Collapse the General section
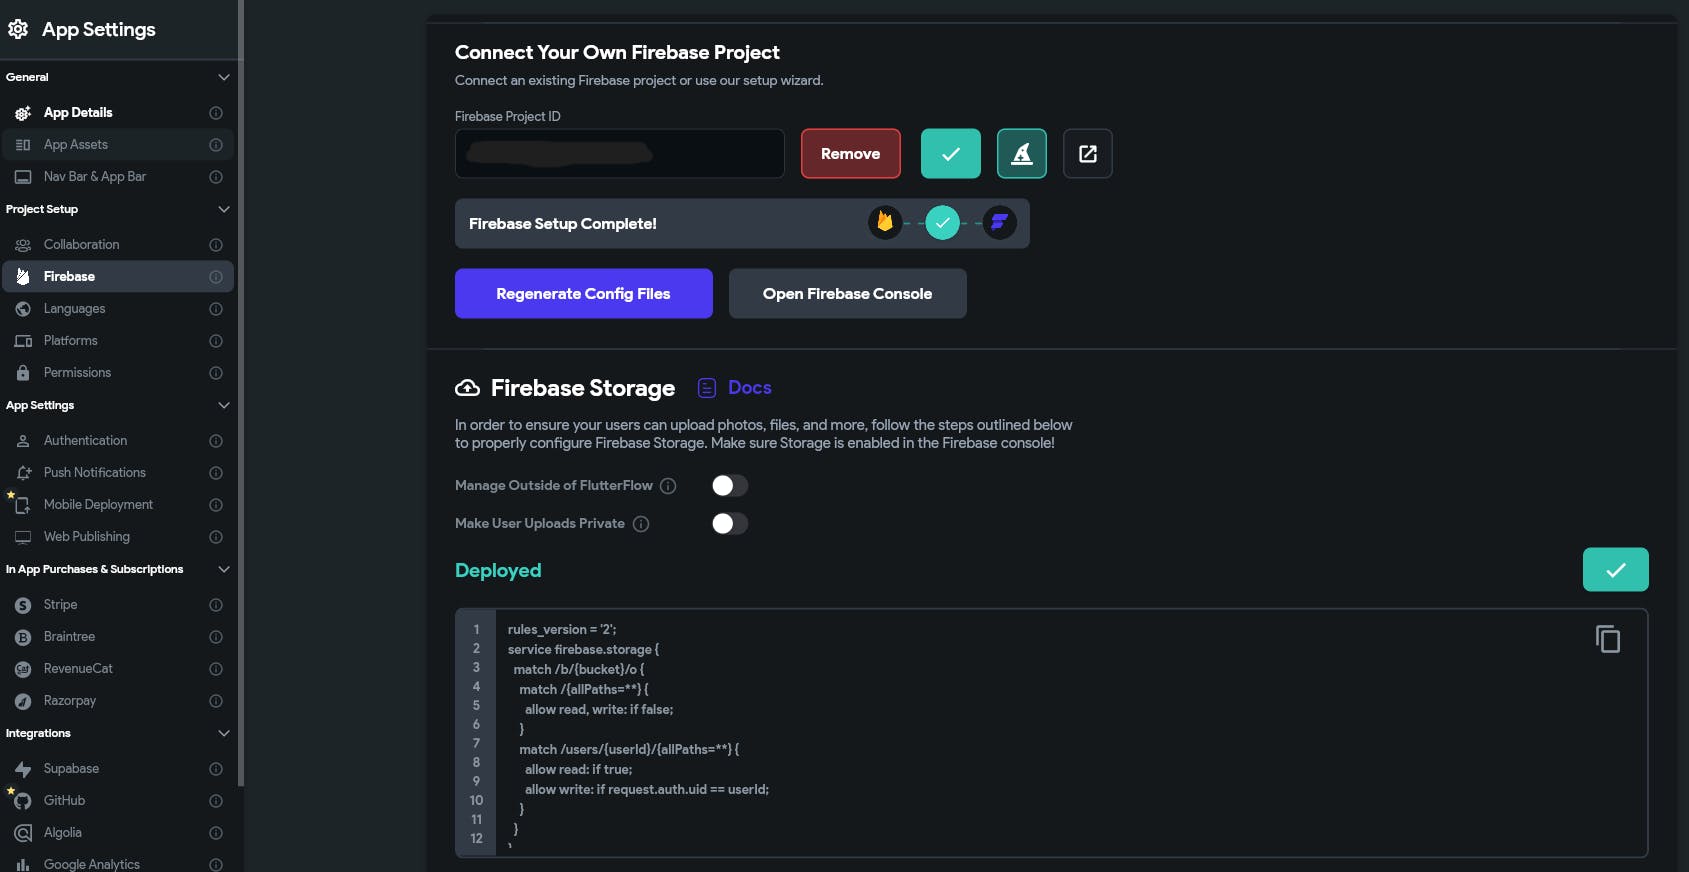Screen dimensions: 1689x872 click(224, 77)
